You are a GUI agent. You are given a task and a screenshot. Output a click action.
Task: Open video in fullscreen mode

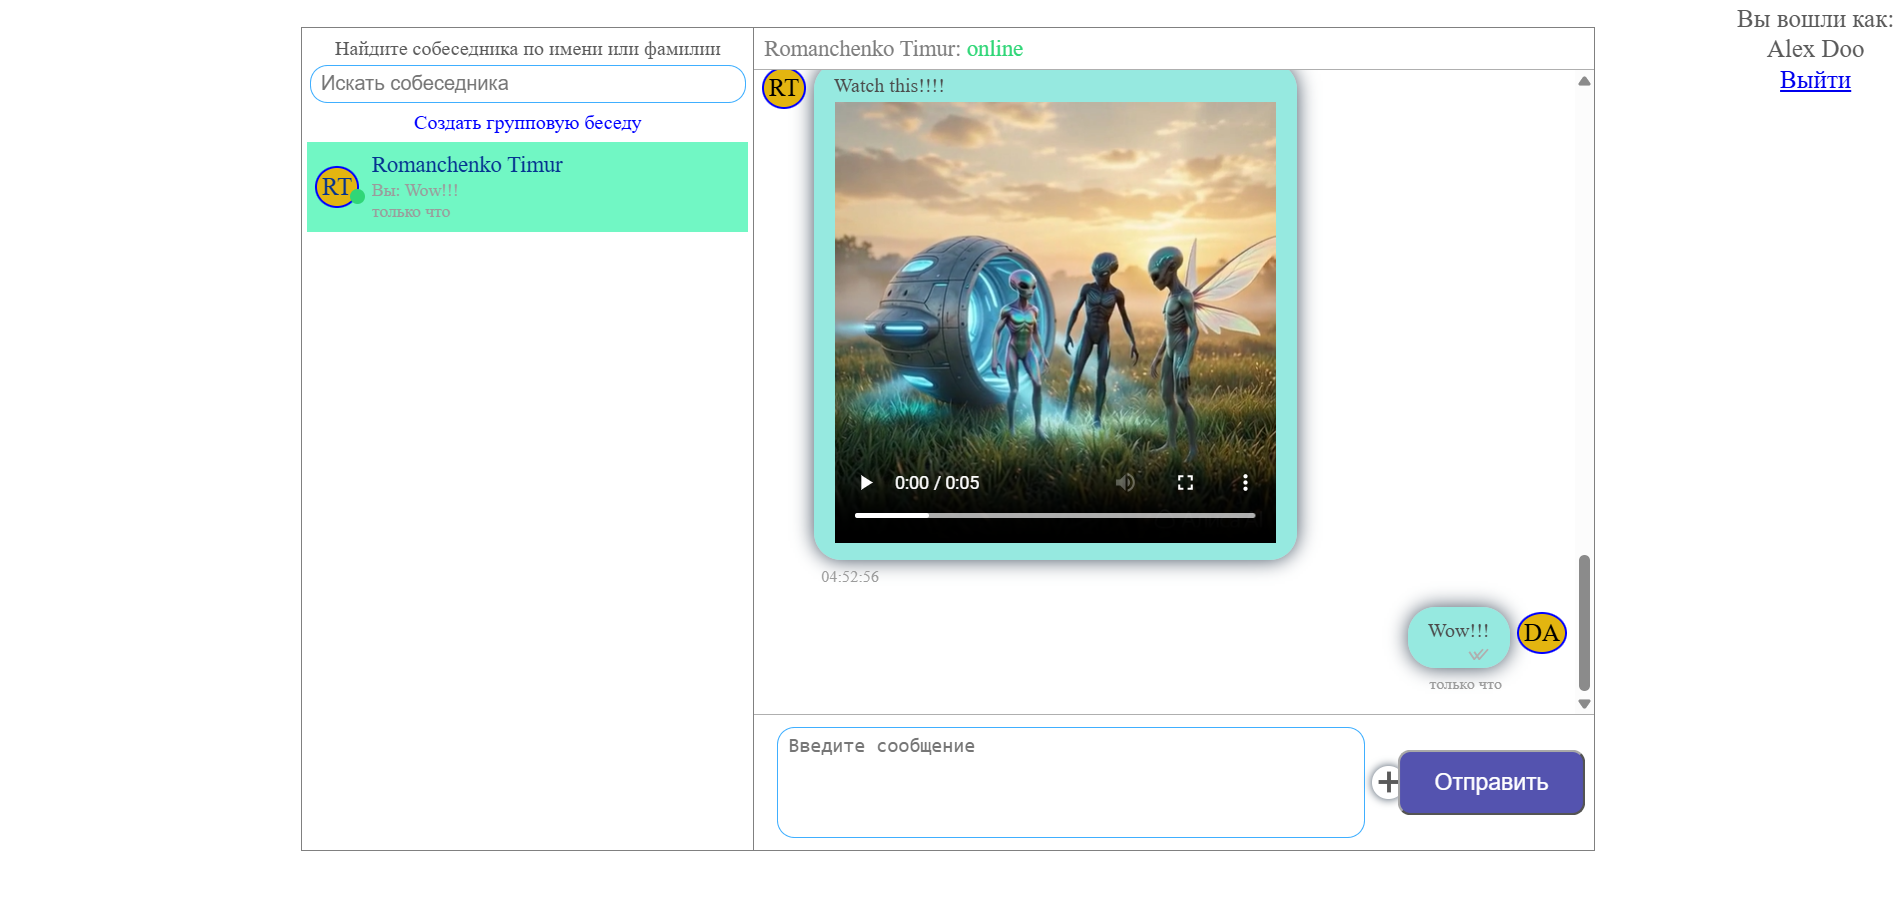click(1185, 483)
